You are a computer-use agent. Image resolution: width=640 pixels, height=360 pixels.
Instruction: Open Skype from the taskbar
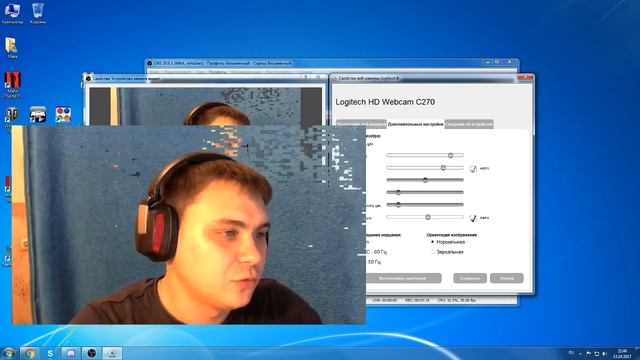click(50, 353)
